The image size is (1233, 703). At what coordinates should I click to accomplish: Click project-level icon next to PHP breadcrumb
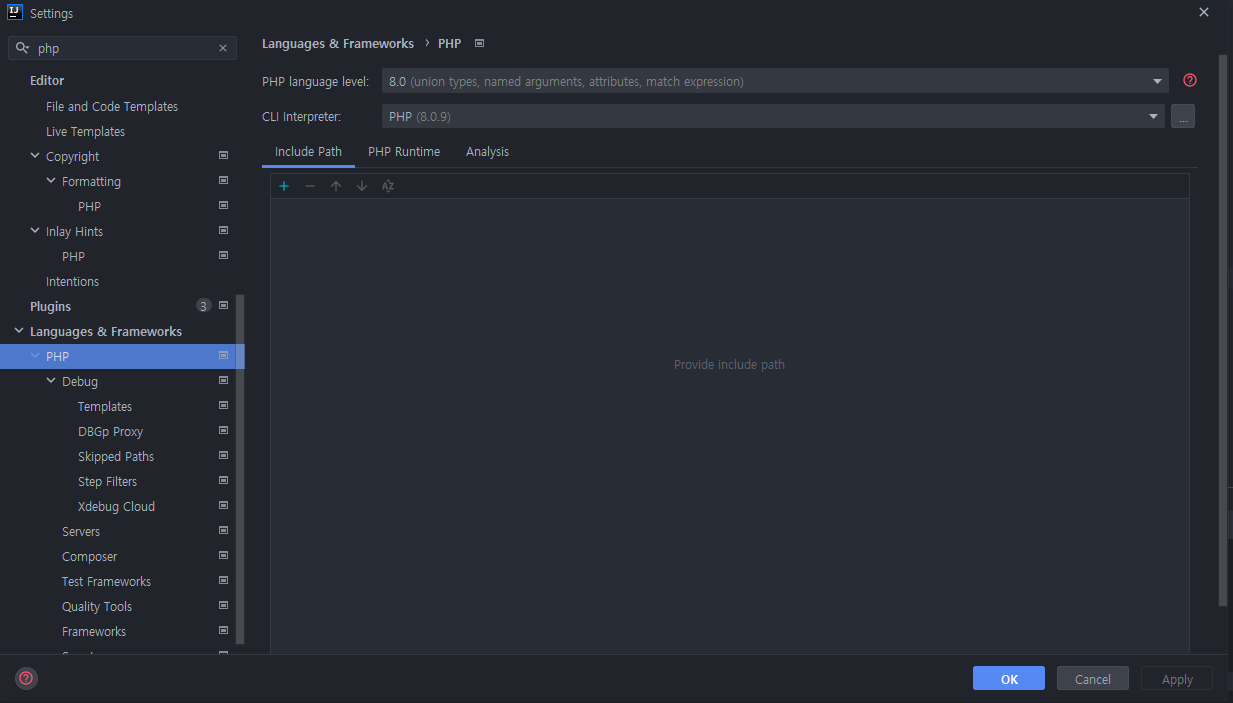(x=480, y=43)
